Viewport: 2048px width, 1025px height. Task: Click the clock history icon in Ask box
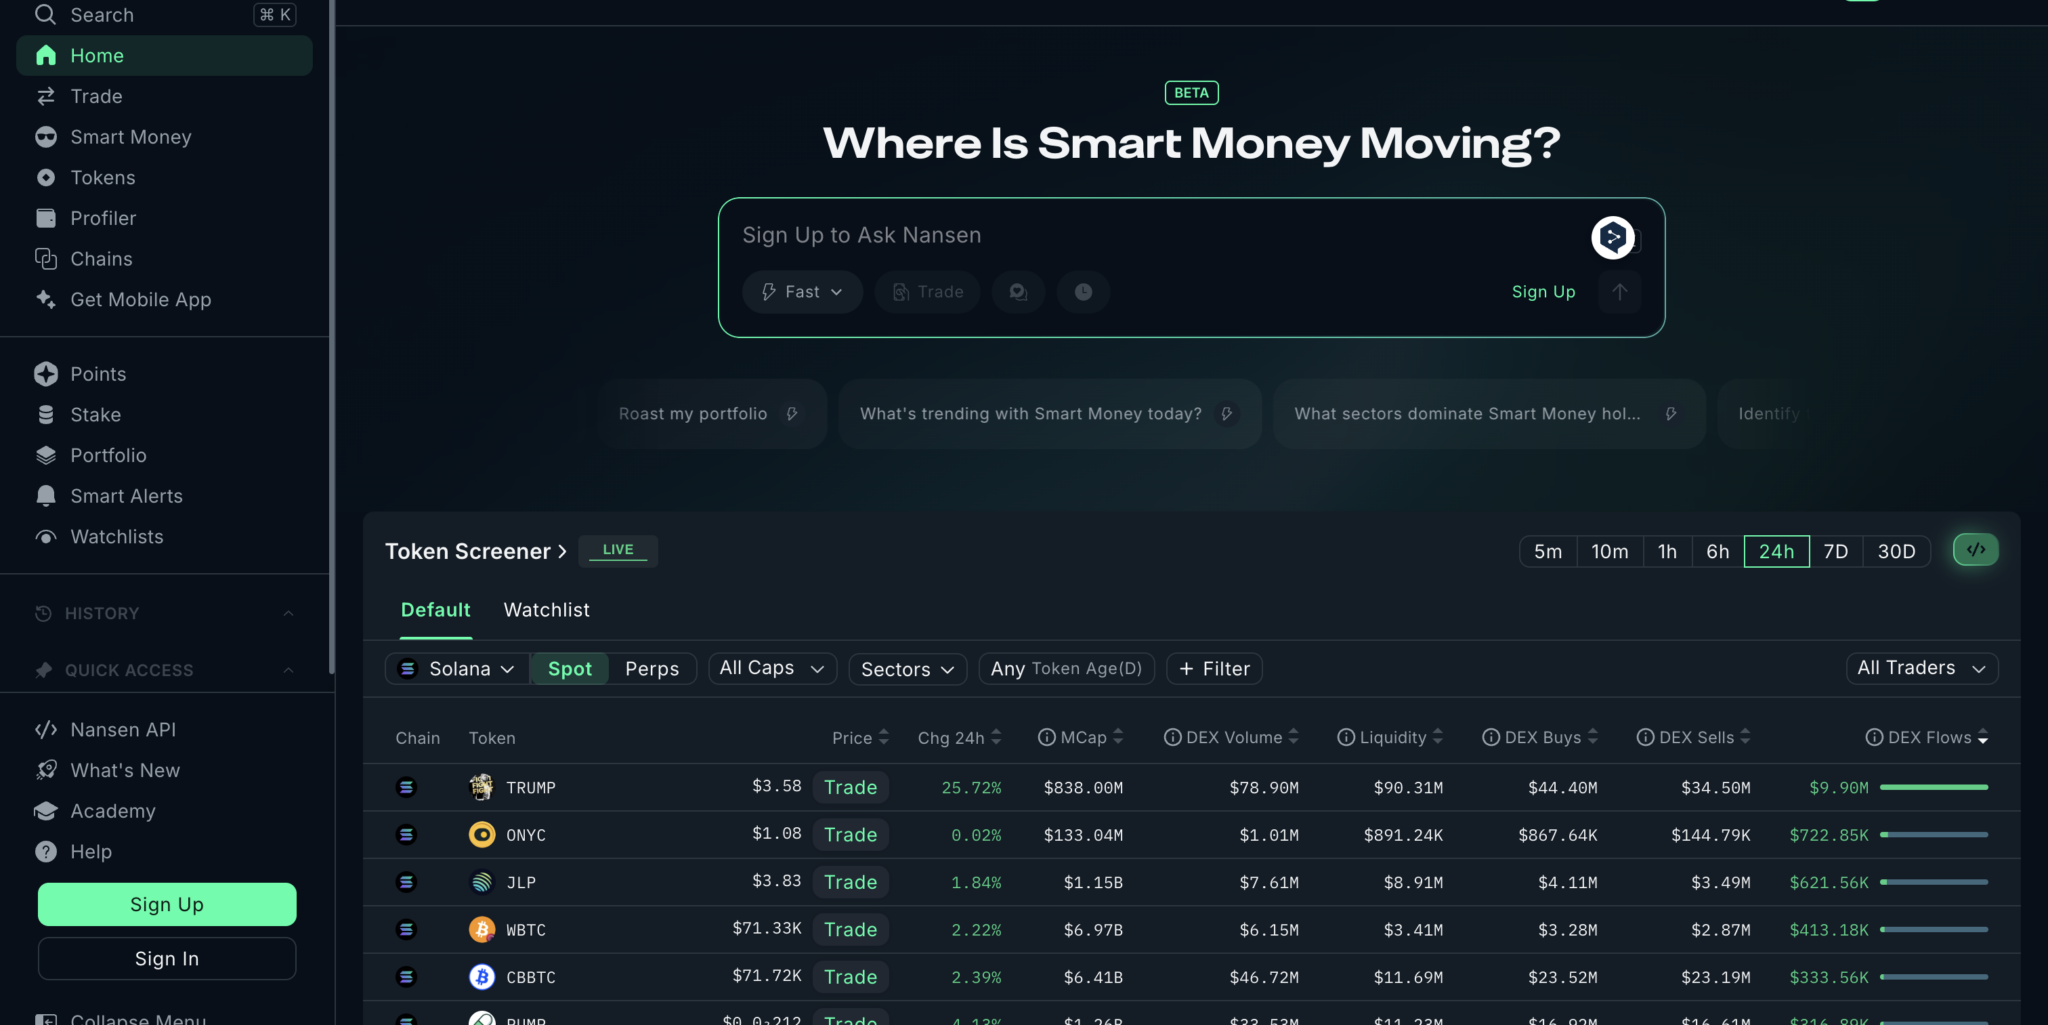(x=1083, y=292)
